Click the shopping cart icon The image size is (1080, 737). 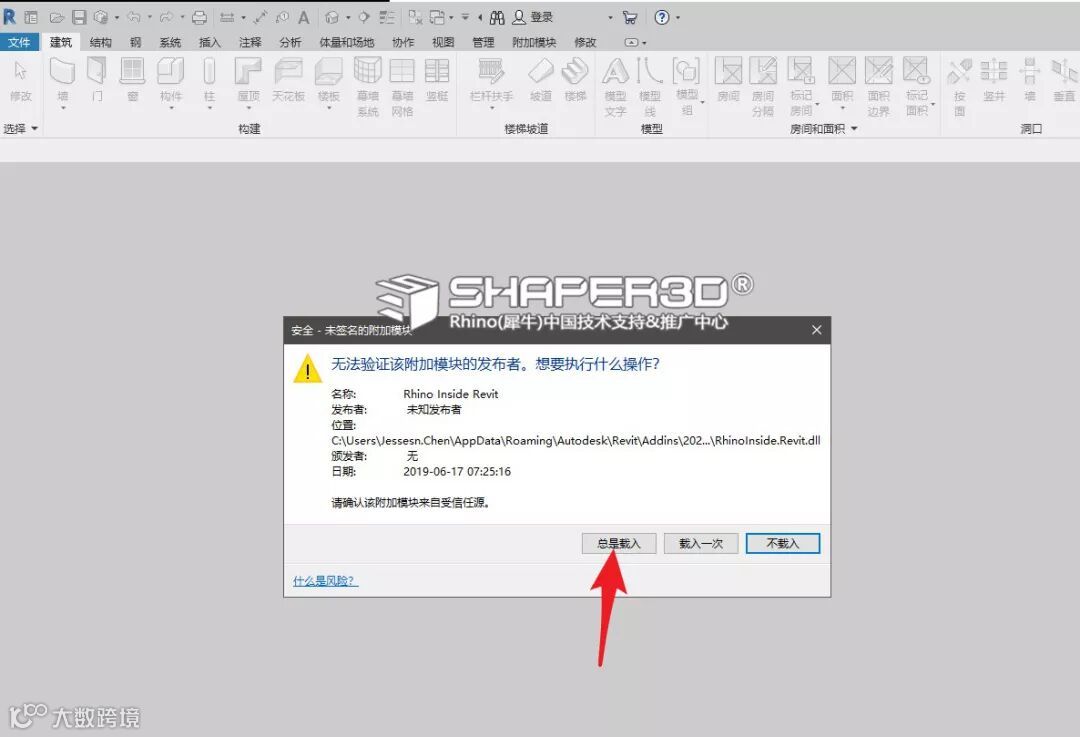pos(630,17)
